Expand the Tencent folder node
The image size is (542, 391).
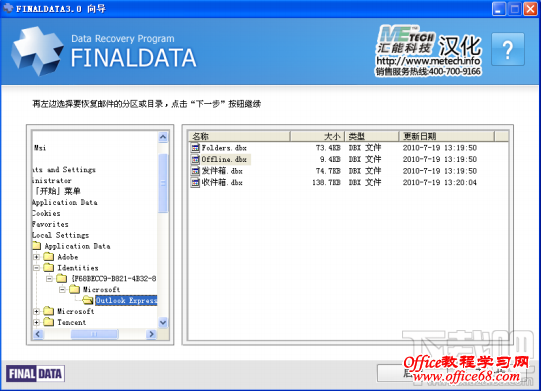tap(36, 322)
